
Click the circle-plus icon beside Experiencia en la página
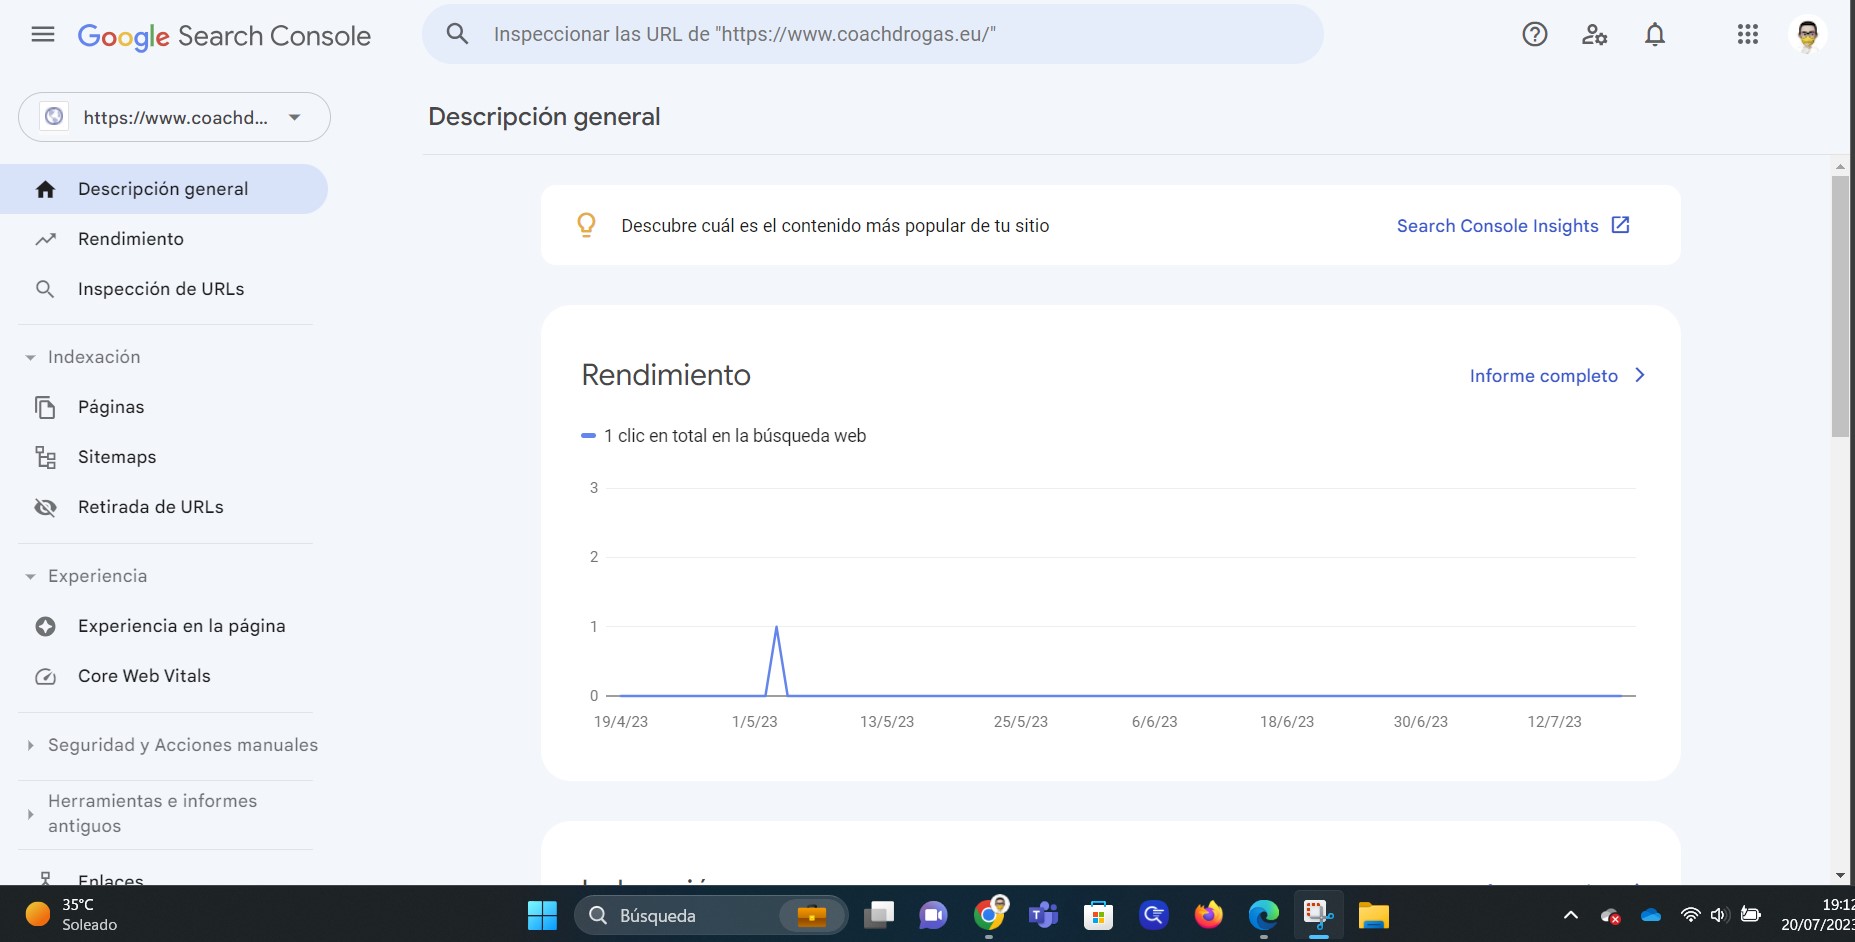[x=45, y=626]
